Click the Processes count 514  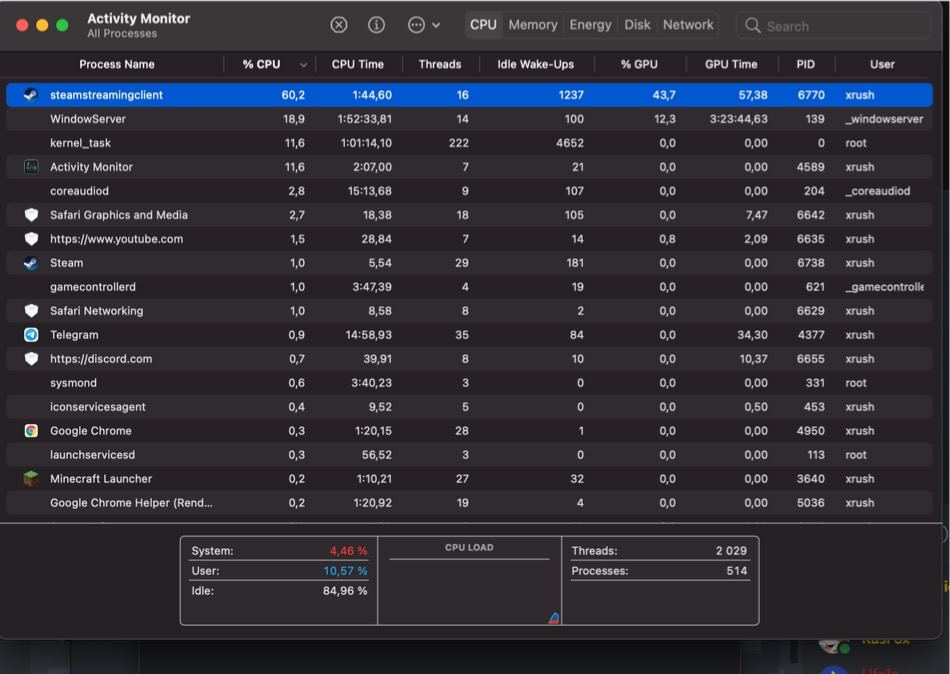(737, 571)
